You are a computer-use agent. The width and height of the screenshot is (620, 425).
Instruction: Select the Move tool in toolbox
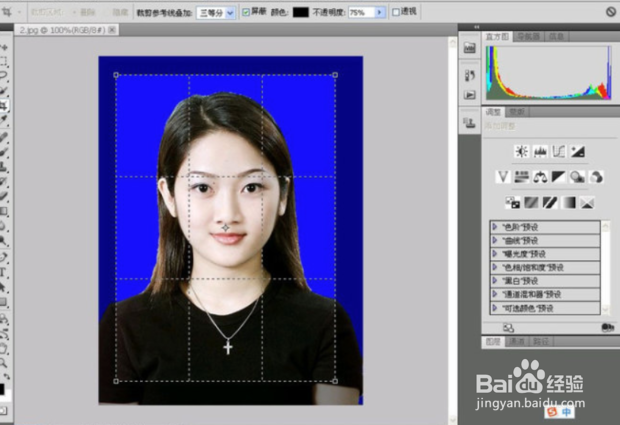(x=4, y=47)
